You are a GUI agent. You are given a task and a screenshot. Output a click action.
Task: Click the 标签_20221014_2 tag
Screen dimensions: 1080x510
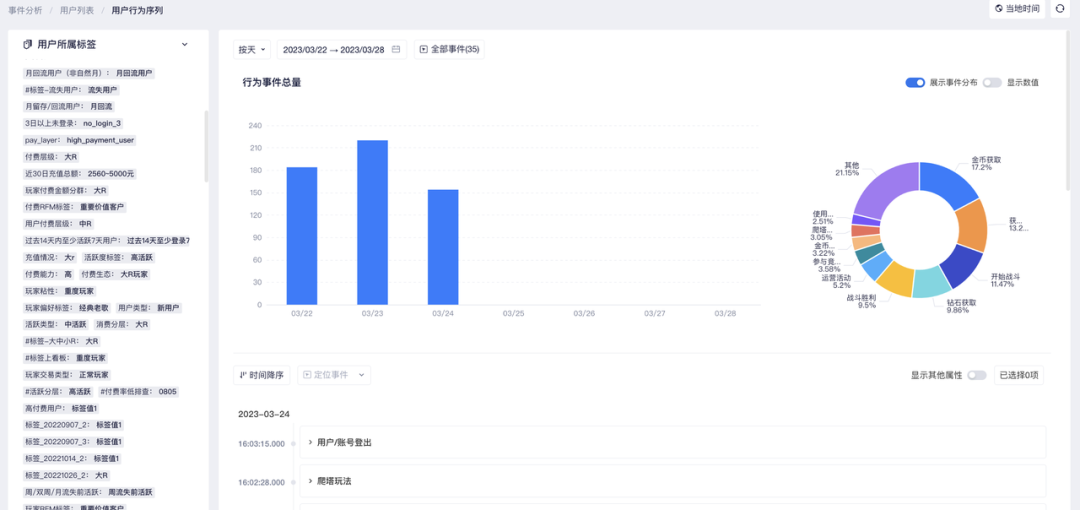click(74, 458)
